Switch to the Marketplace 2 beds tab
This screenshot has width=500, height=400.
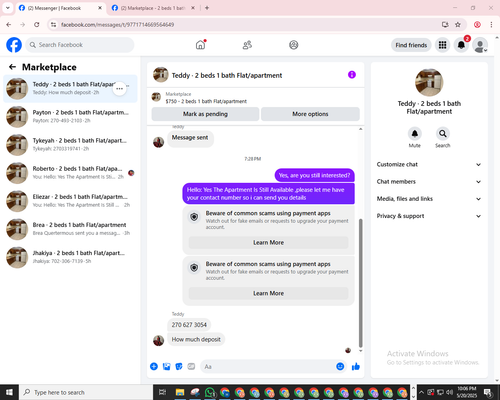[153, 8]
